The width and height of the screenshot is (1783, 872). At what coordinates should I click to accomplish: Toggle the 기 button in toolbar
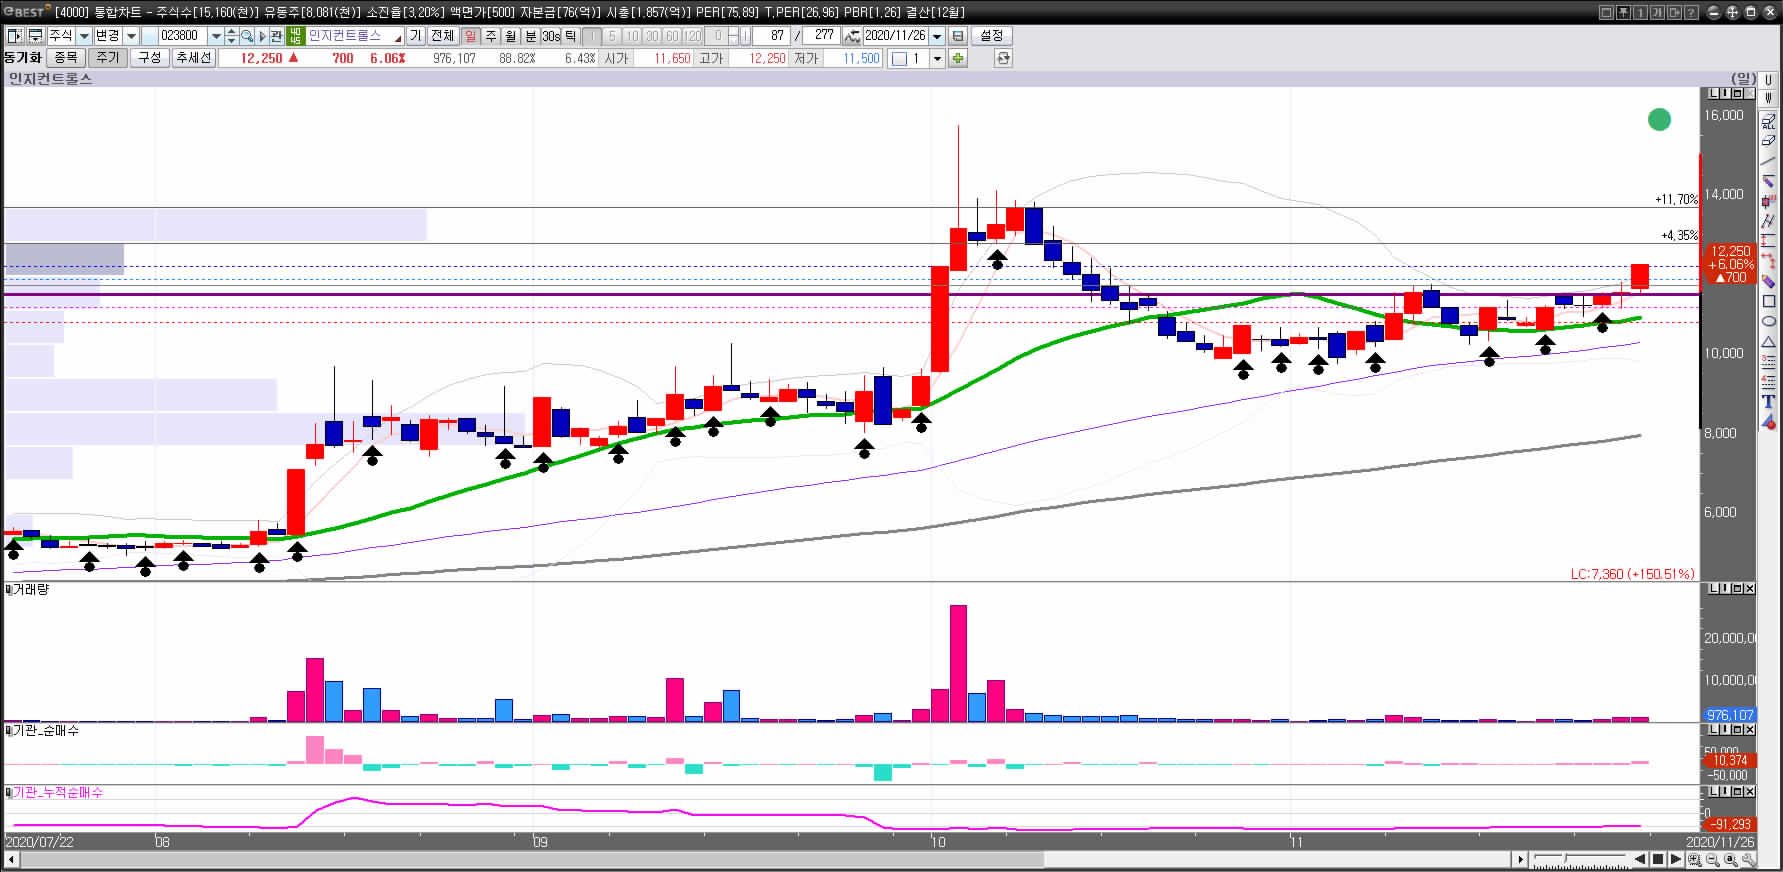(416, 35)
